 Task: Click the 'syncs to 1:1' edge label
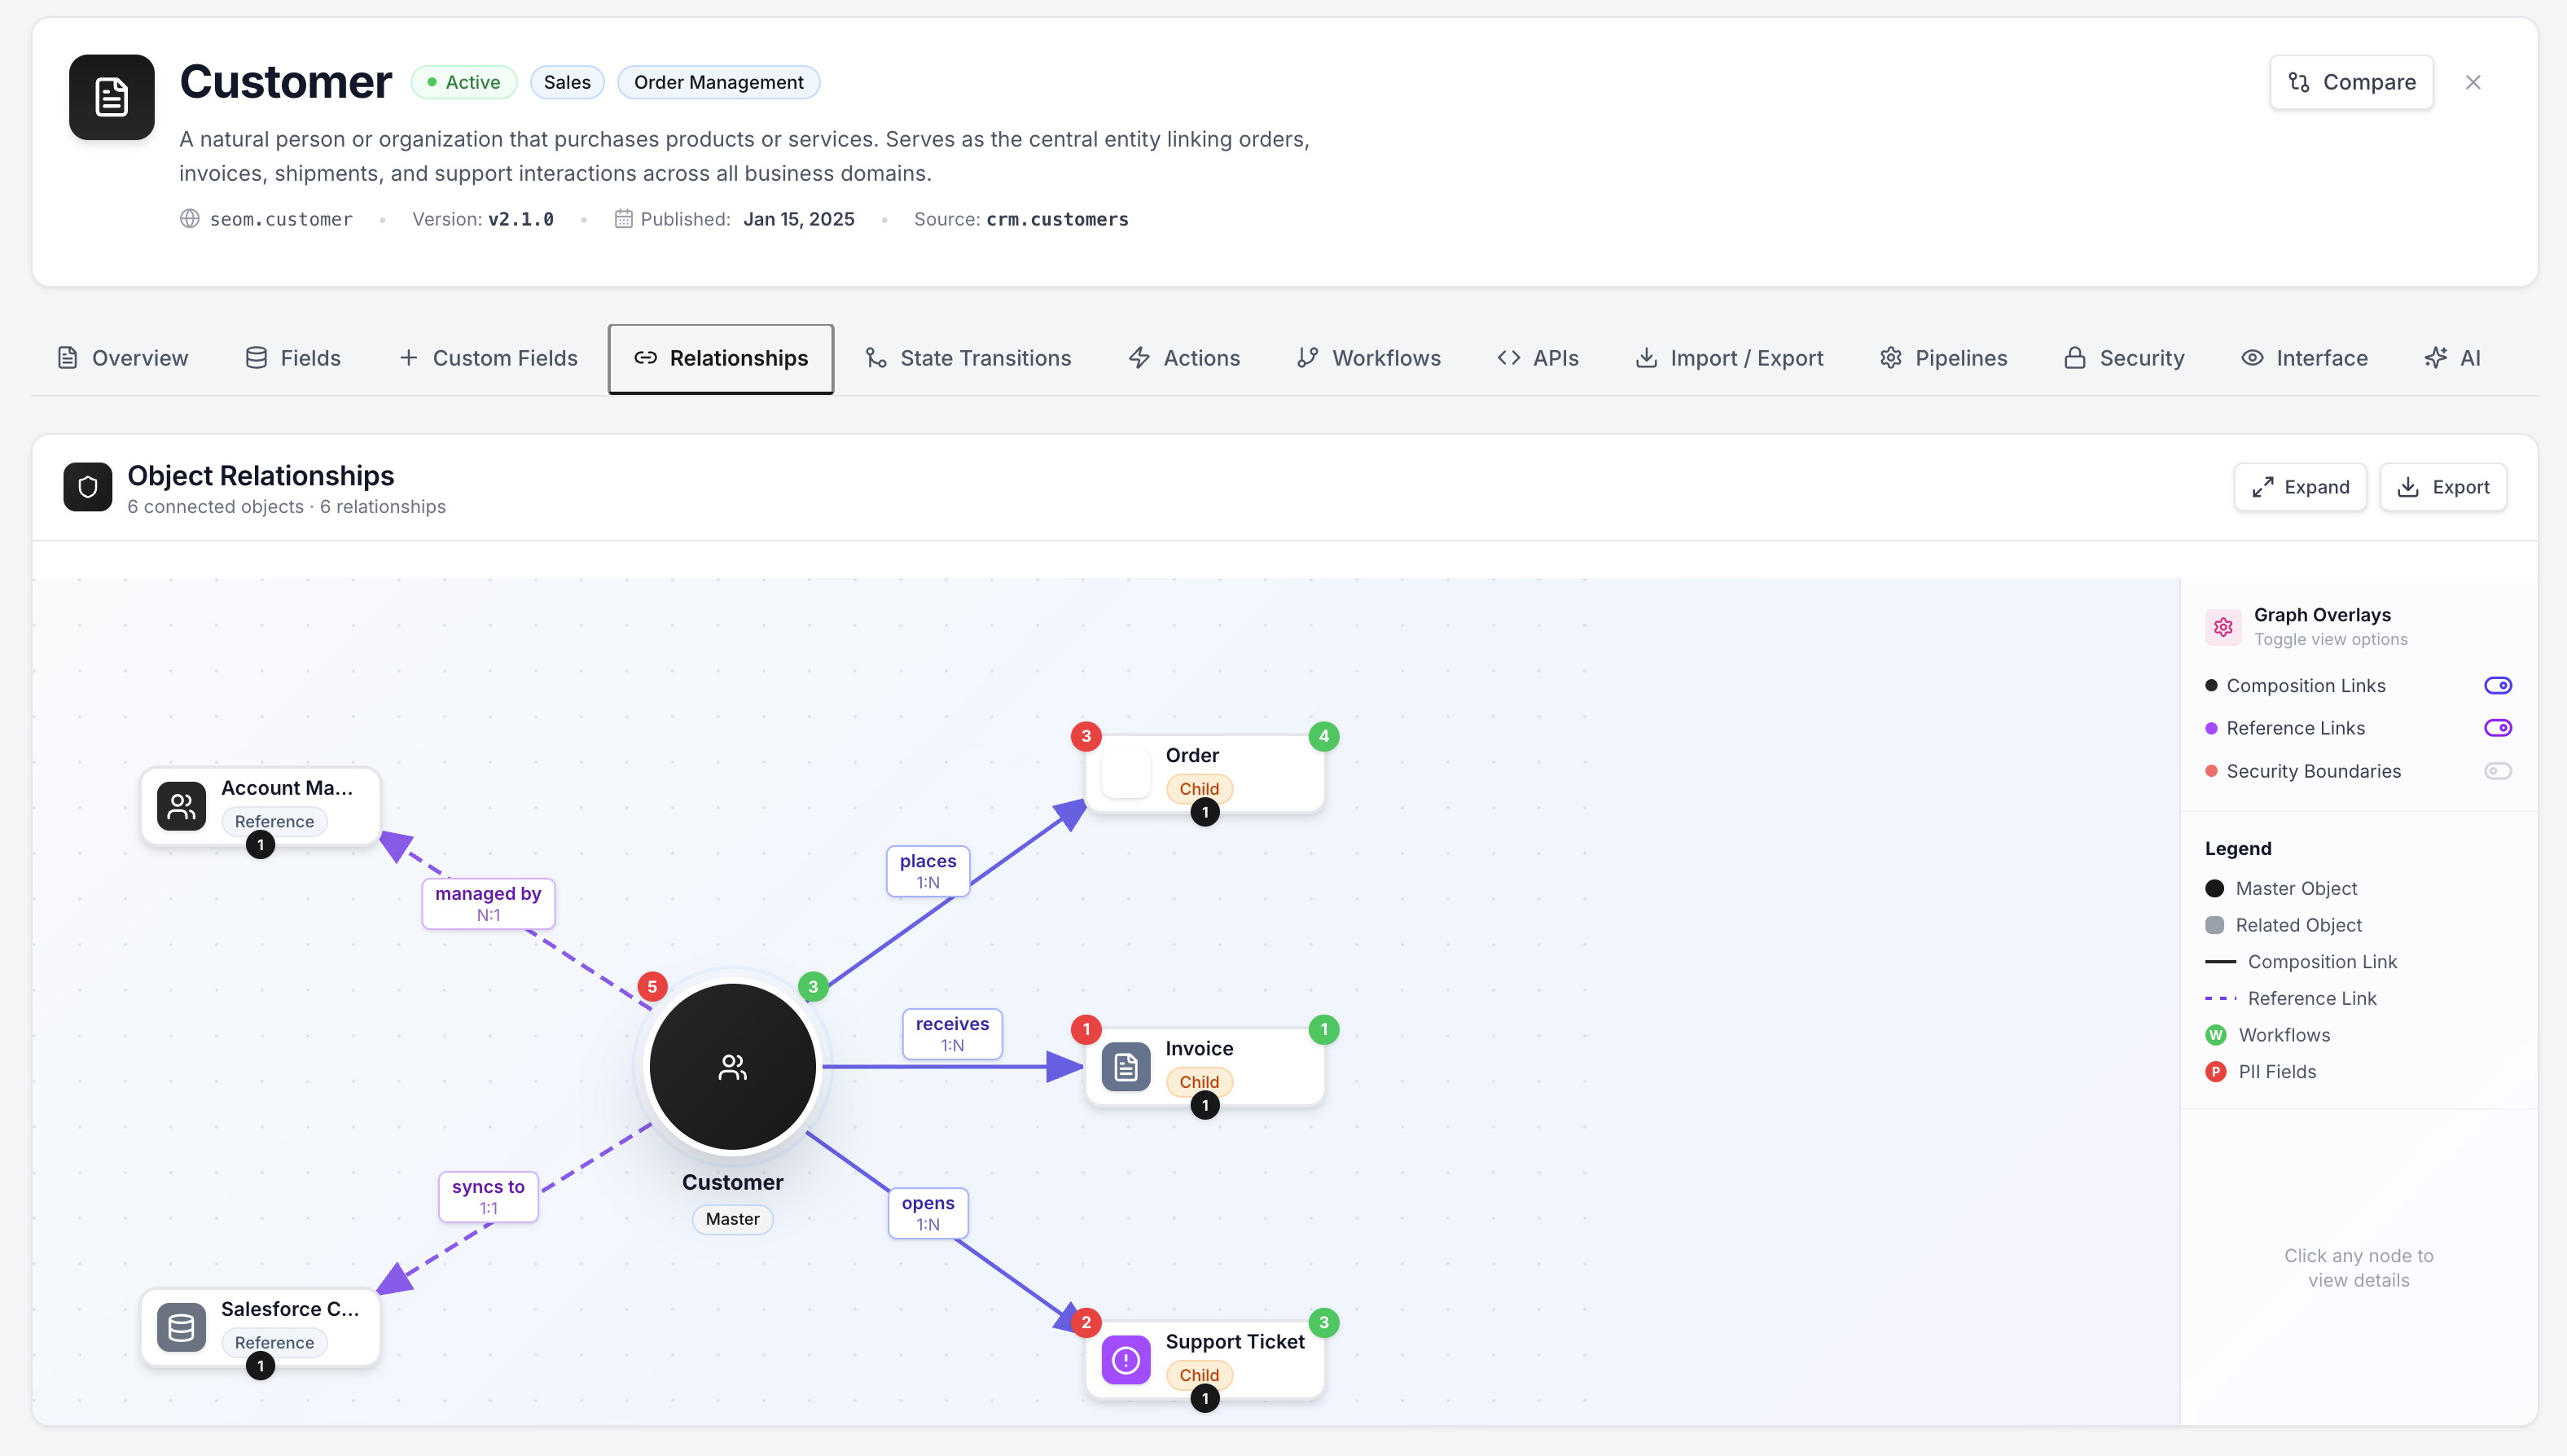488,1196
